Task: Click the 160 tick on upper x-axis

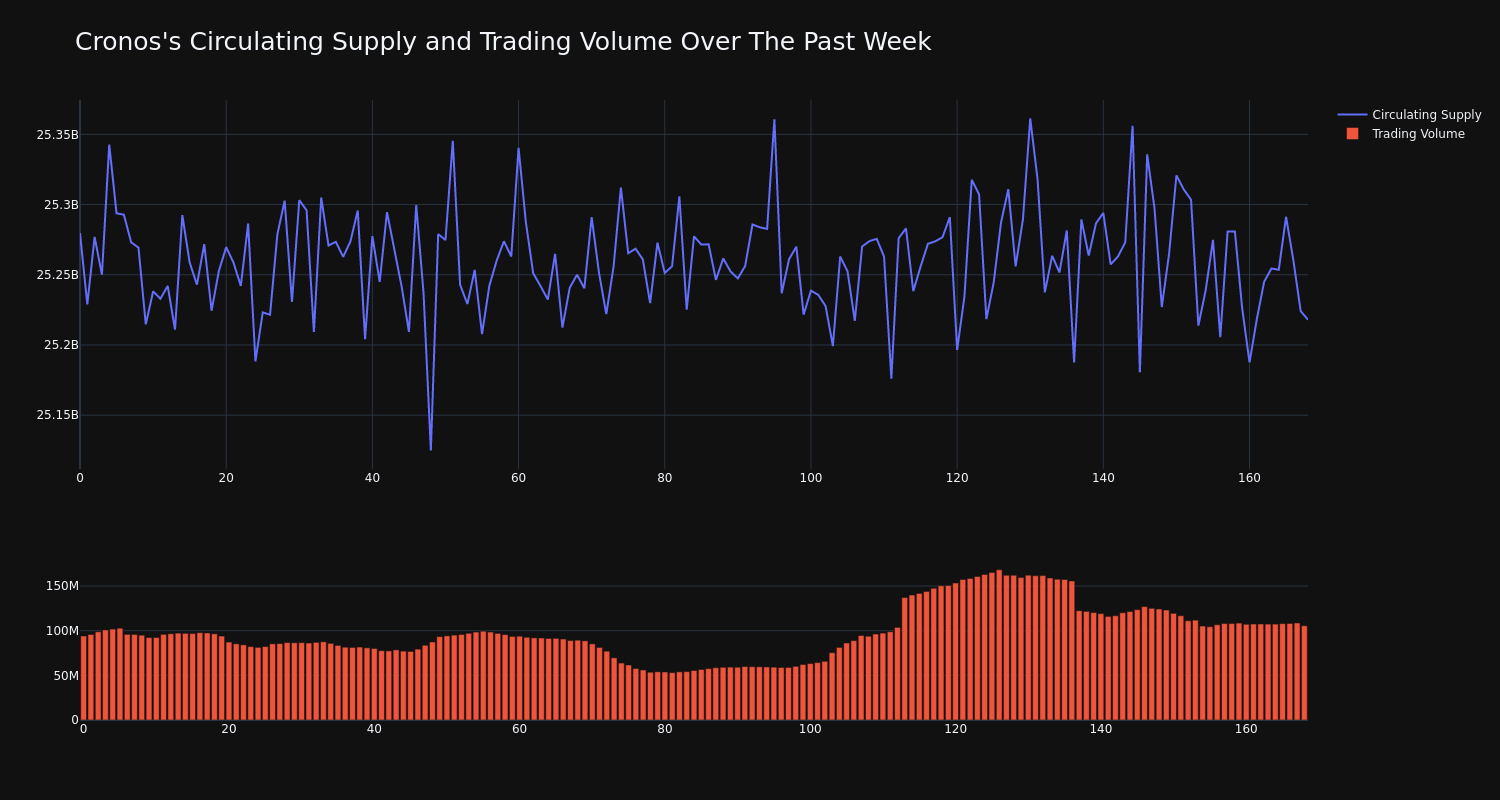Action: pyautogui.click(x=1249, y=478)
